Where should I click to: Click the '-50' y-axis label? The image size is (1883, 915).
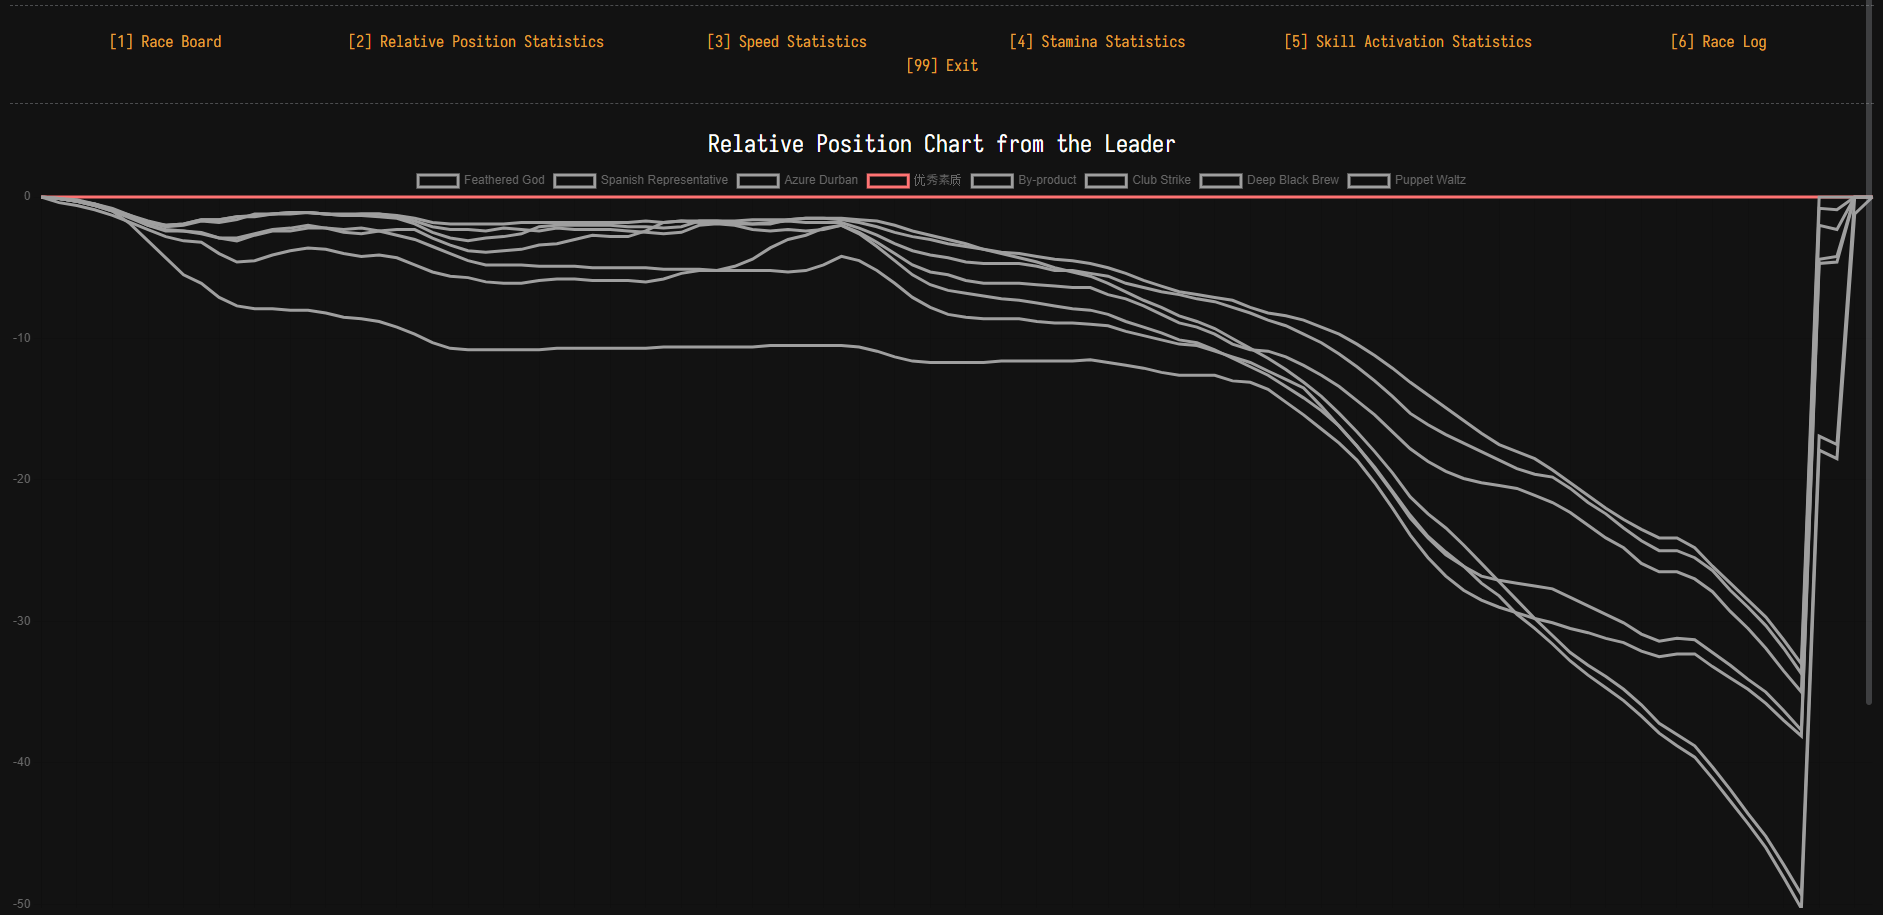pos(22,904)
